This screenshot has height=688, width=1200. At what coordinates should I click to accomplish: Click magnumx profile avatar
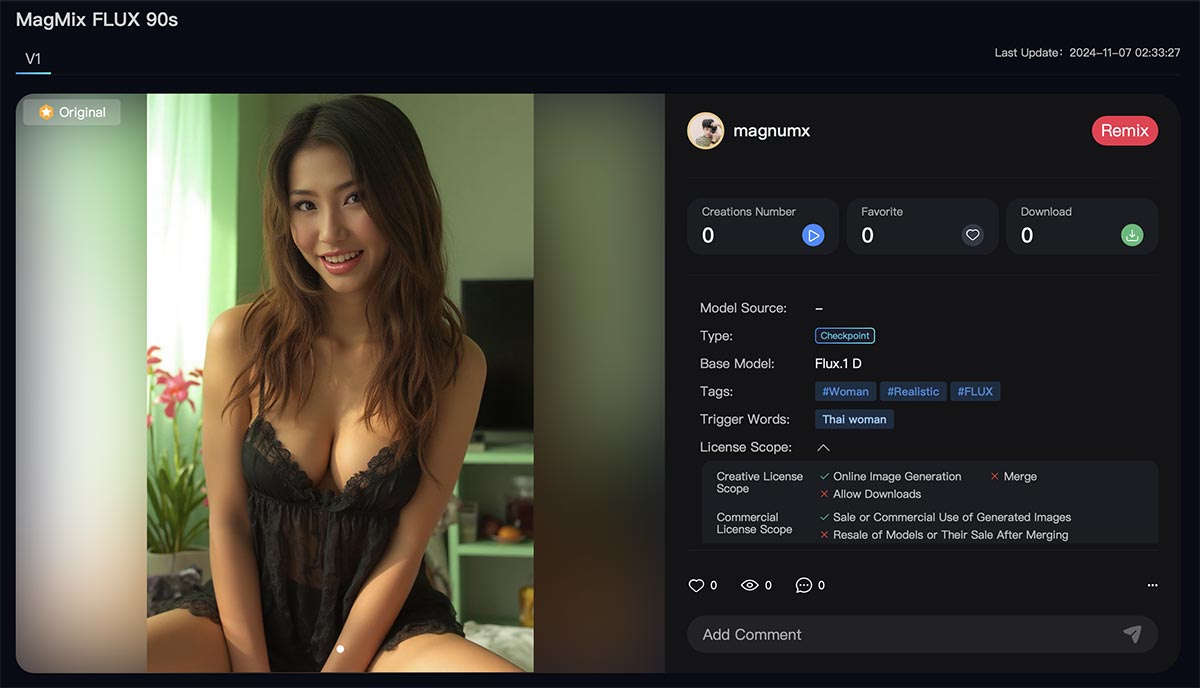coord(706,131)
